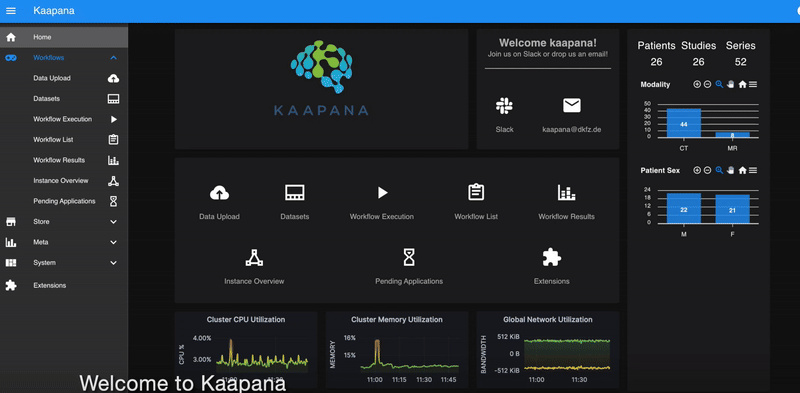Image resolution: width=800 pixels, height=393 pixels.
Task: Select Data Upload sidebar label
Action: coord(52,78)
